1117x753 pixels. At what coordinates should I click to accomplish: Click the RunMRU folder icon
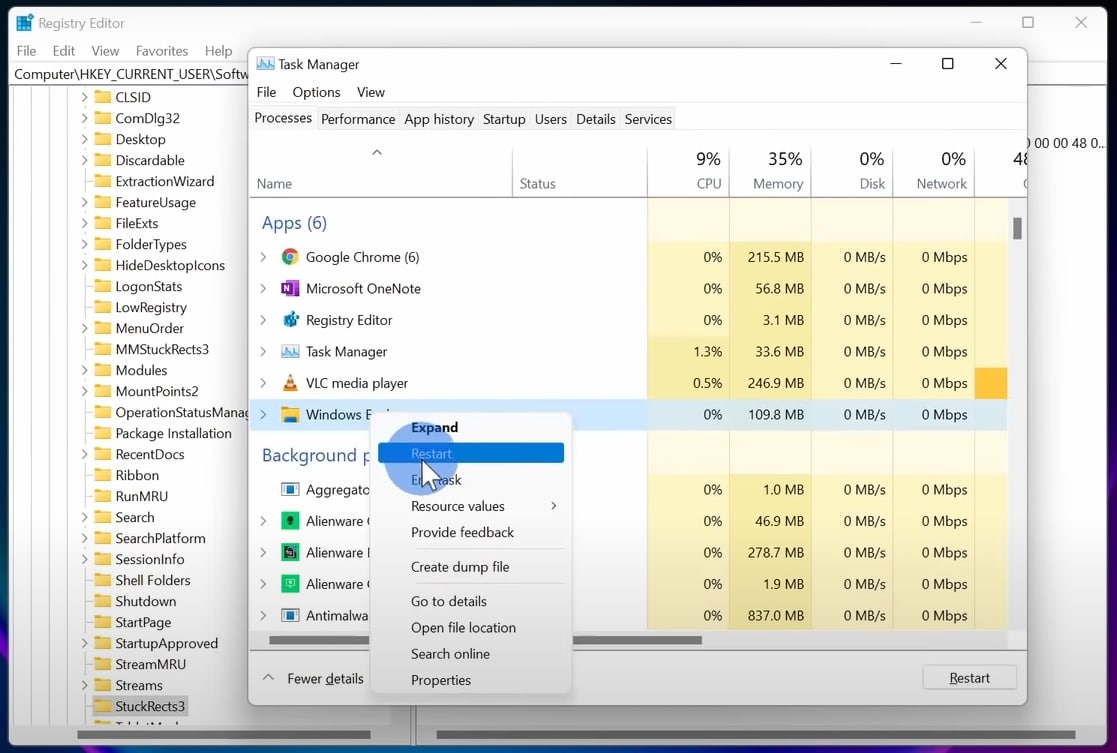(x=103, y=496)
